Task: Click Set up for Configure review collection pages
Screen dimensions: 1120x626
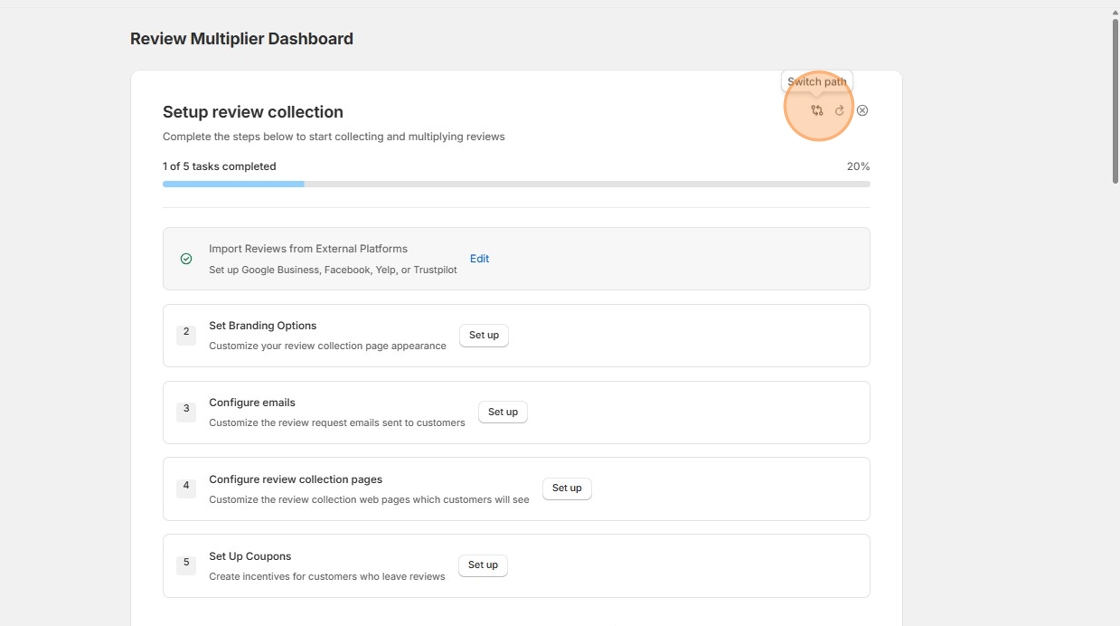Action: (x=566, y=488)
